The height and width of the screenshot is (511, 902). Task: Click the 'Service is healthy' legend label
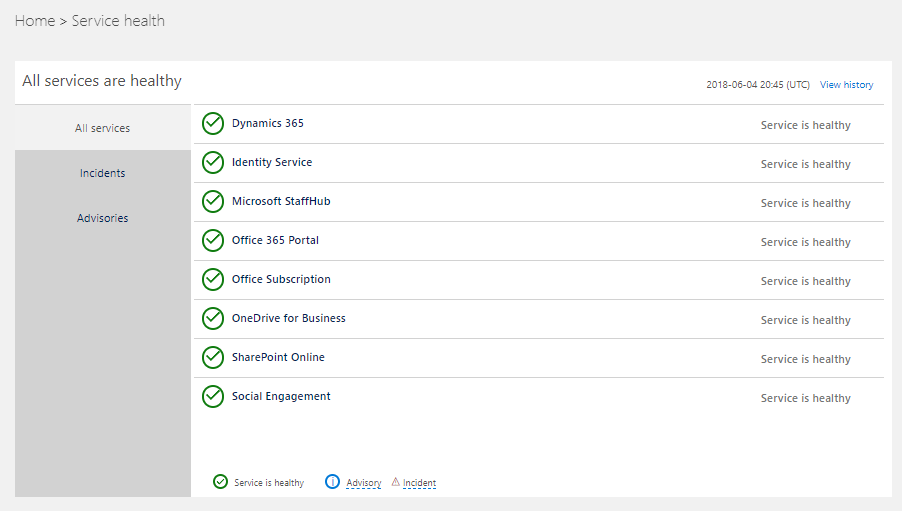(x=269, y=483)
